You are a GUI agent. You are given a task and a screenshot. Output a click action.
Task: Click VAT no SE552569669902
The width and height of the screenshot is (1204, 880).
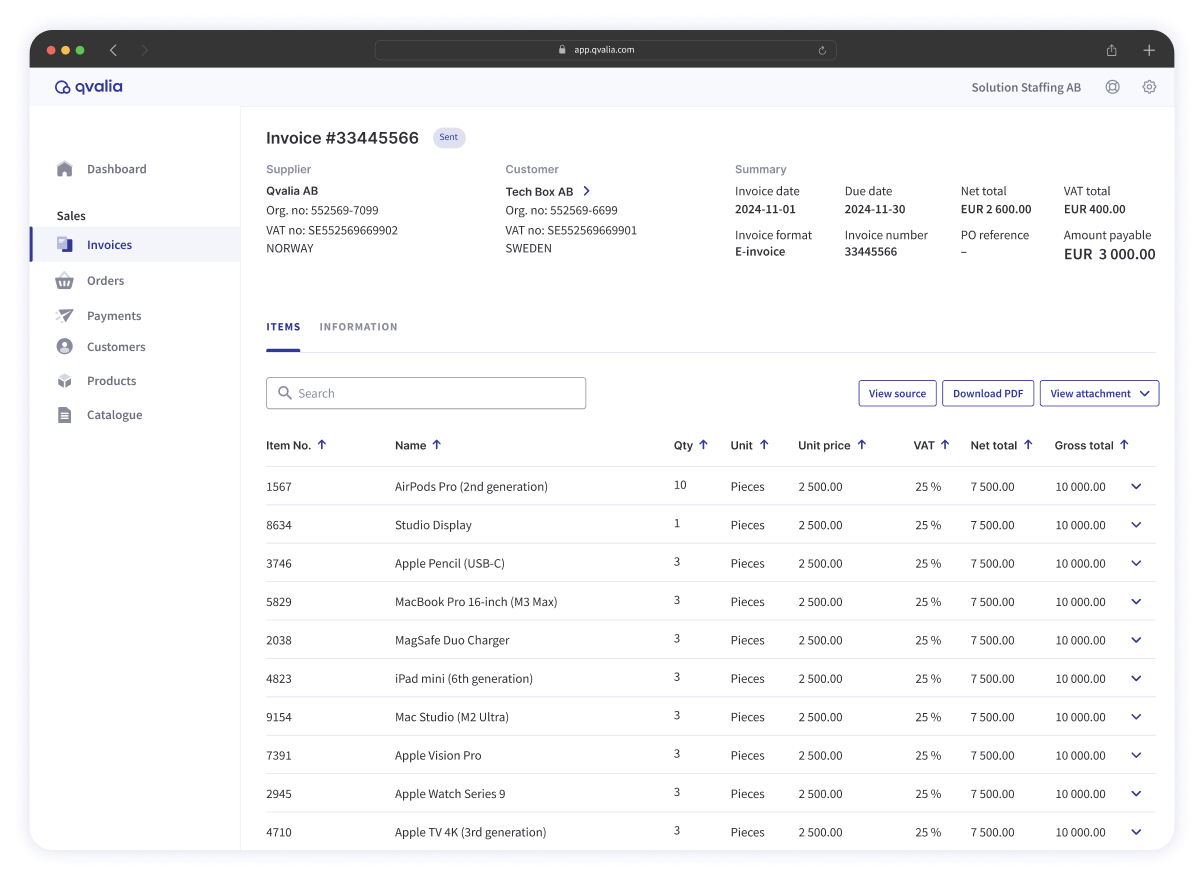[x=332, y=230]
